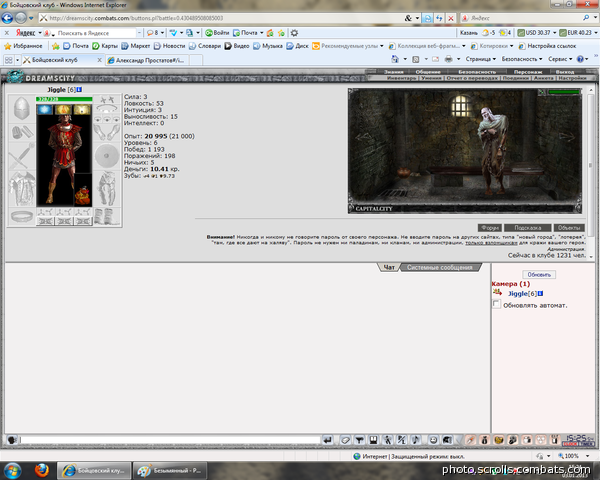This screenshot has height=480, width=600.
Task: Open the Котировки favorites dropdown
Action: click(511, 46)
